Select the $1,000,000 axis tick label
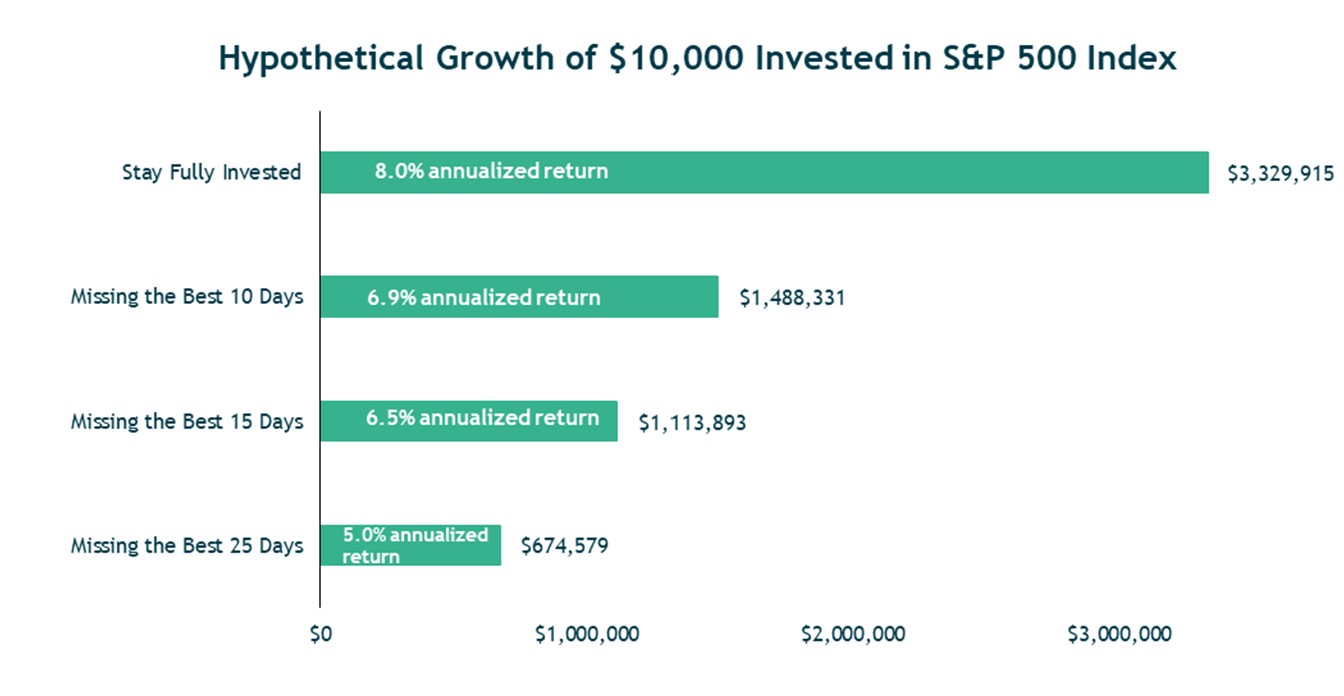The width and height of the screenshot is (1344, 696). click(x=587, y=634)
